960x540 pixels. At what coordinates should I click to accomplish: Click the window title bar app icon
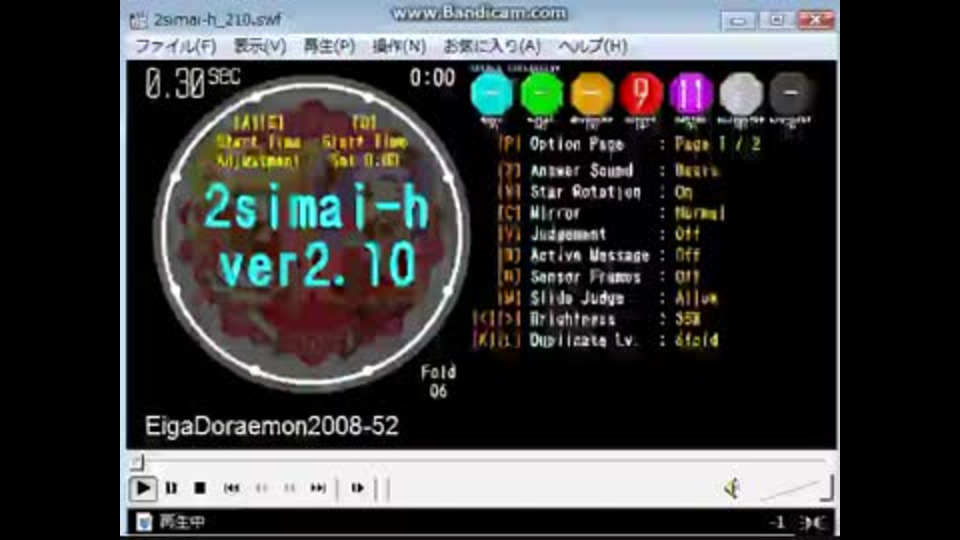[x=139, y=20]
